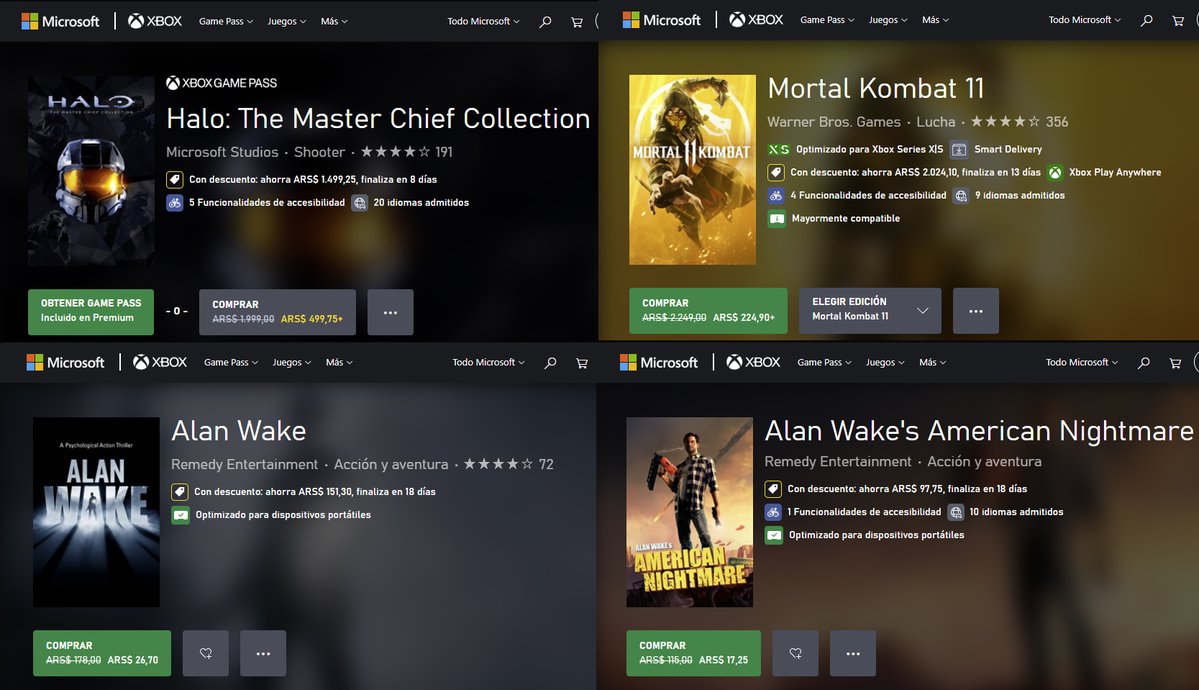
Task: Open search on Alan Wake page header
Action: pyautogui.click(x=550, y=363)
